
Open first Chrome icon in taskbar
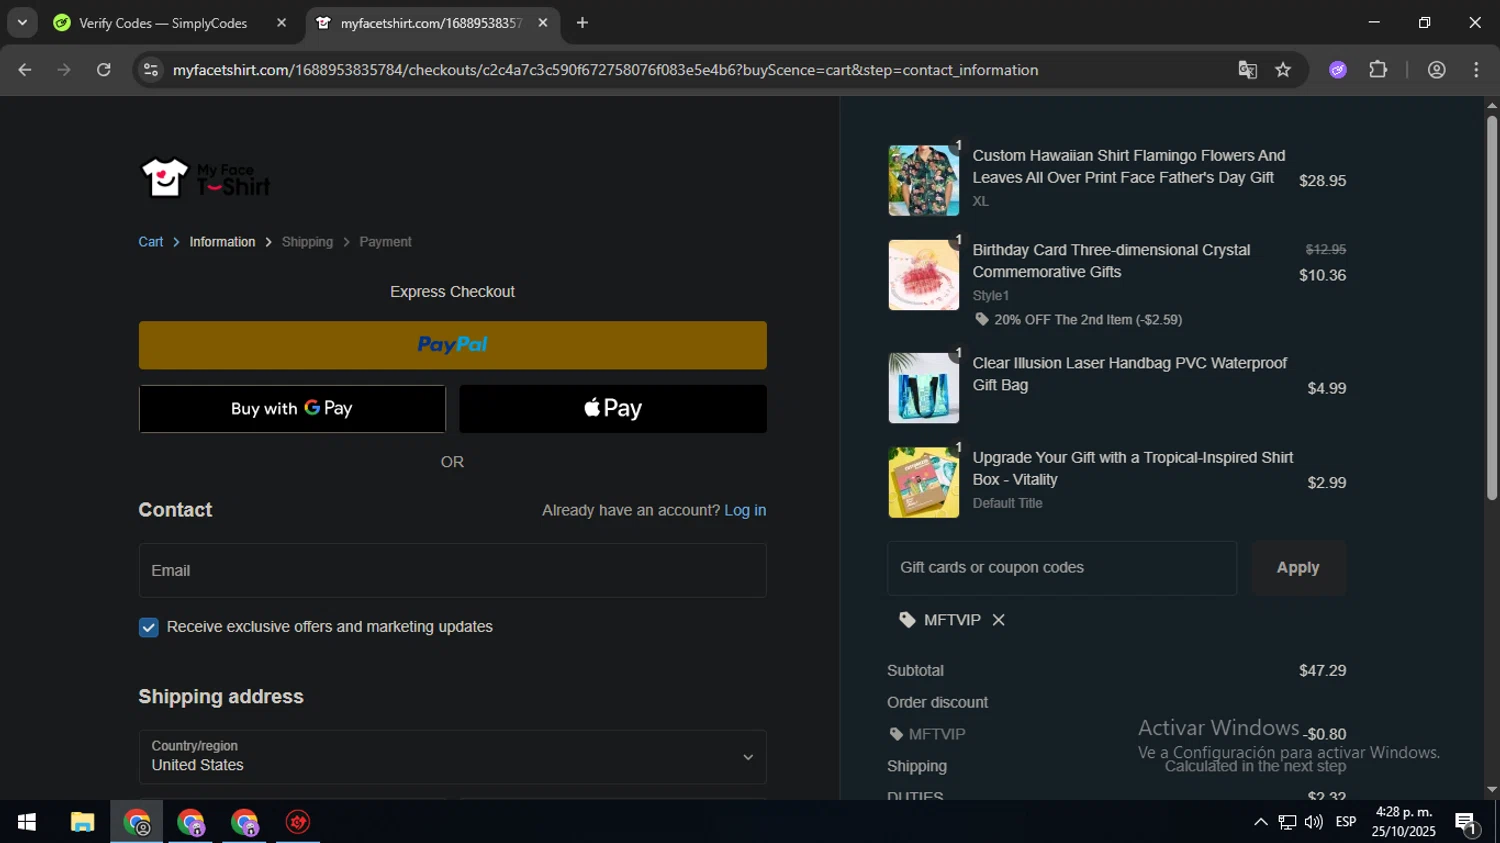[137, 822]
